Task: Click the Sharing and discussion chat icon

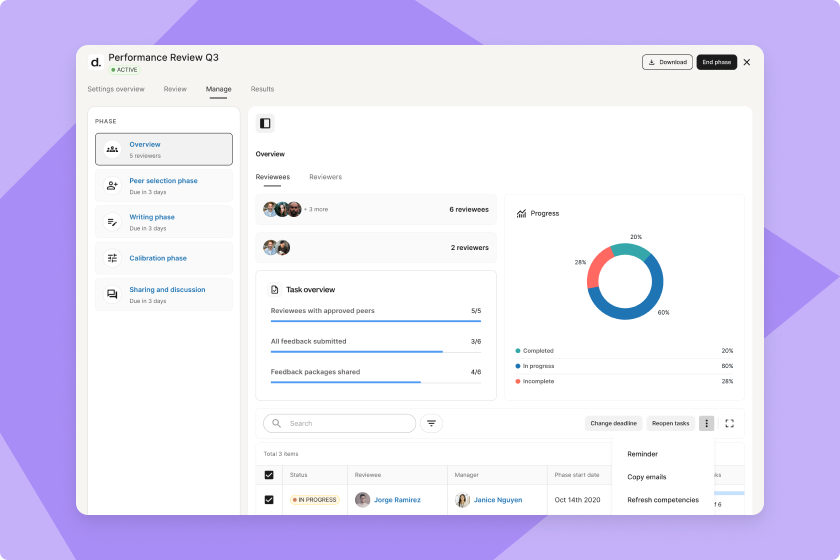Action: (112, 294)
